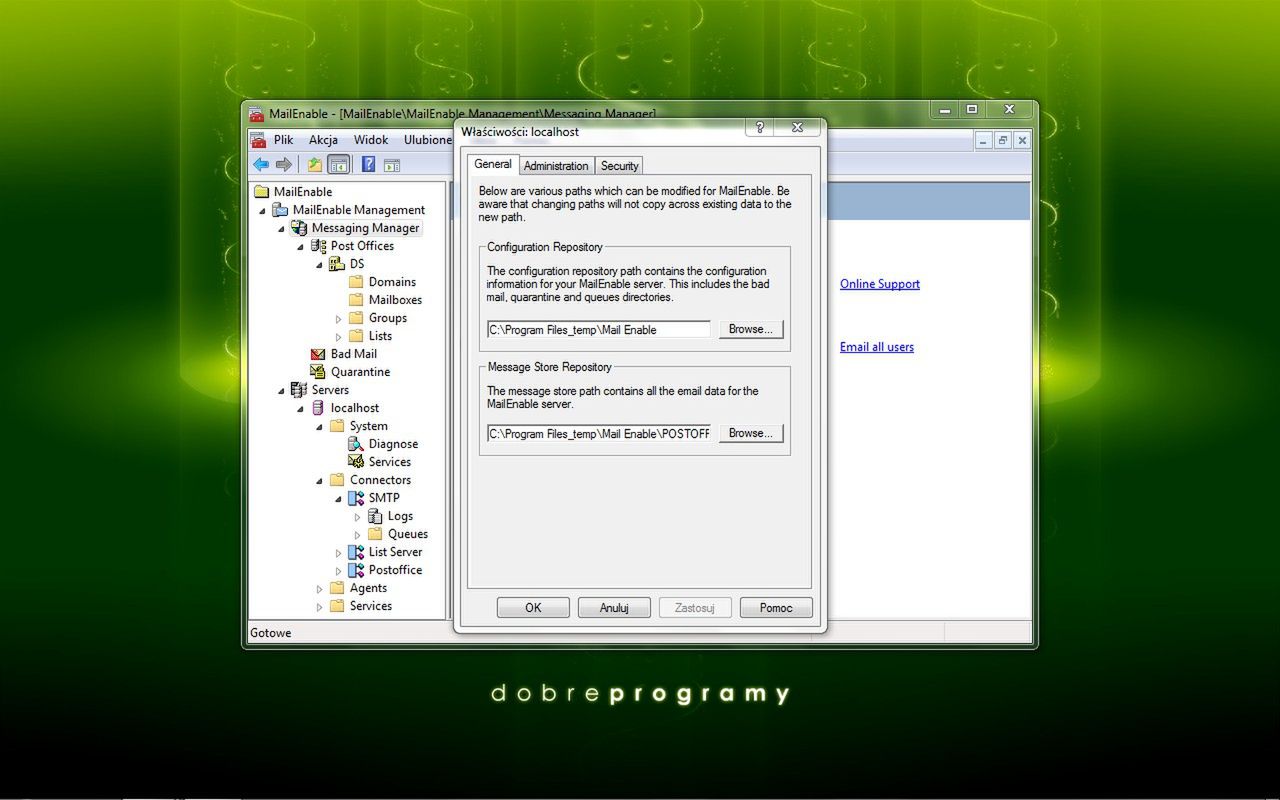The width and height of the screenshot is (1280, 800).
Task: Collapse the Servers node
Action: [x=282, y=390]
